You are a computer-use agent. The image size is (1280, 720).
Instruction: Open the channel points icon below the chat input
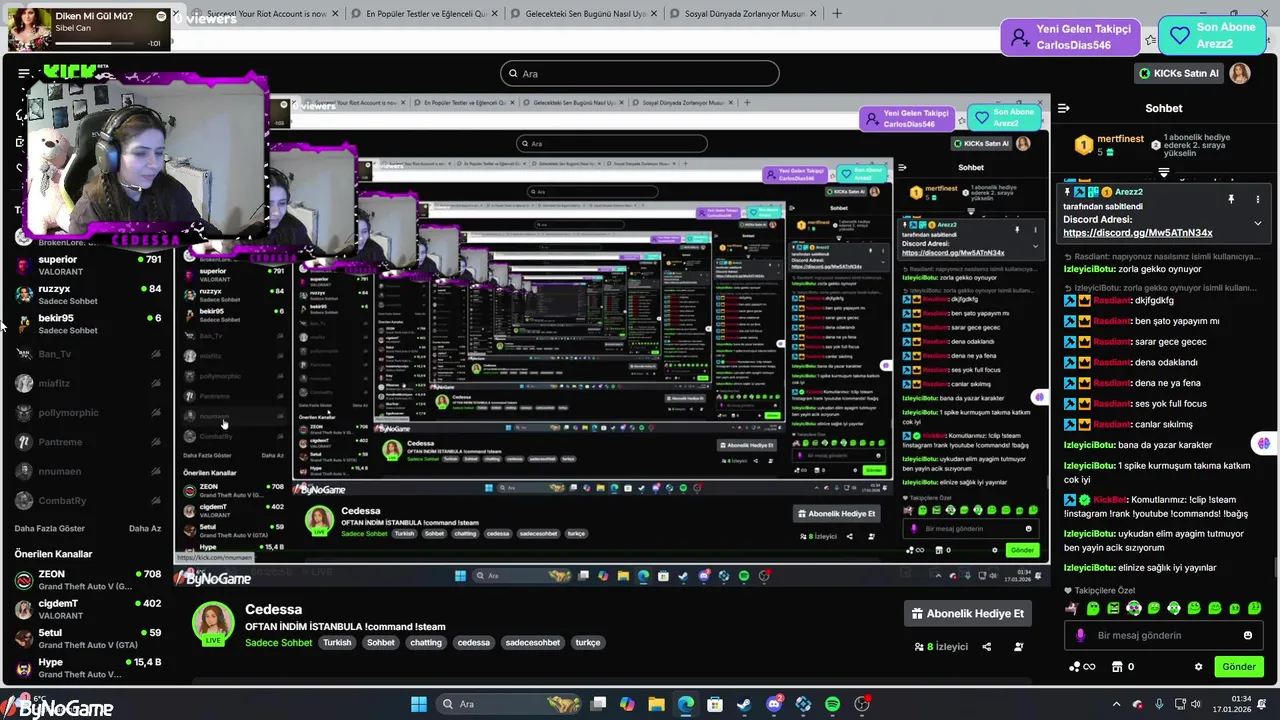1082,667
